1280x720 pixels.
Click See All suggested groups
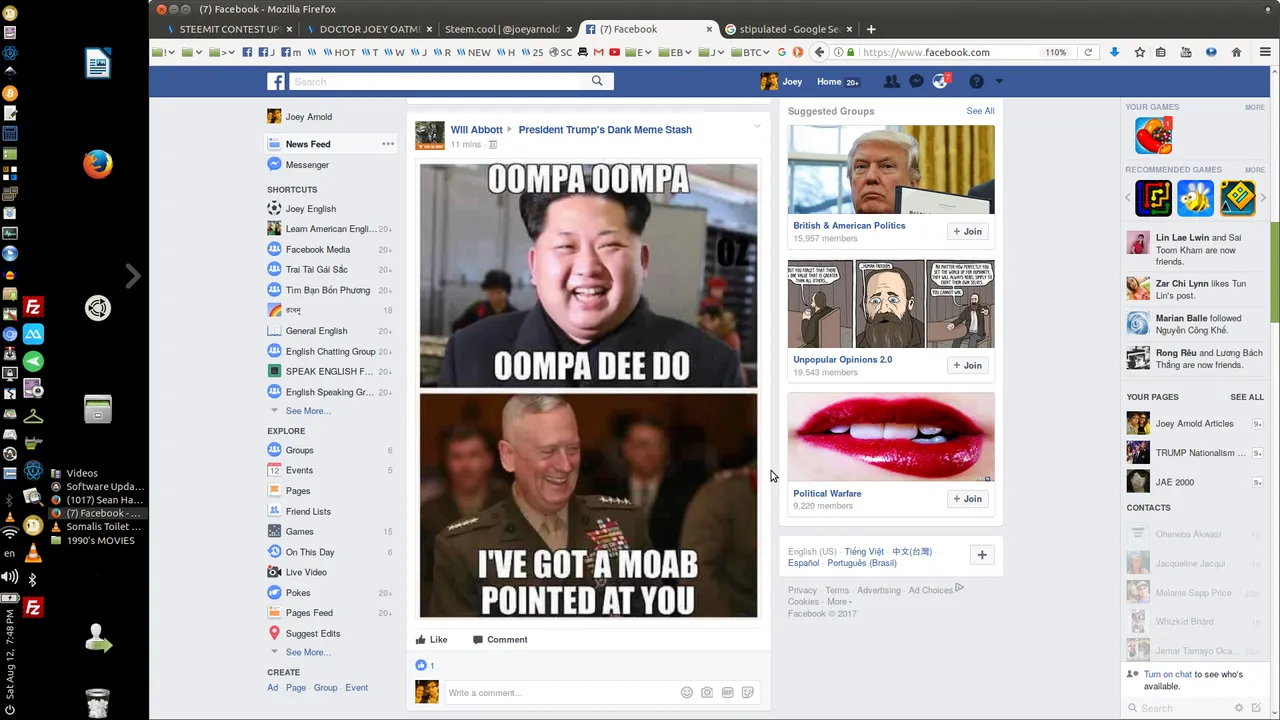980,111
